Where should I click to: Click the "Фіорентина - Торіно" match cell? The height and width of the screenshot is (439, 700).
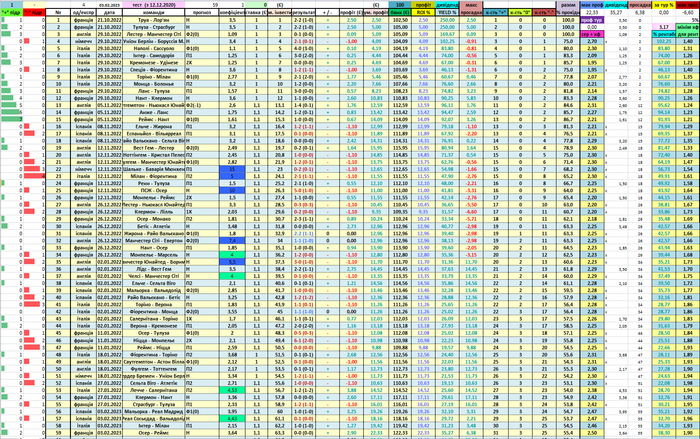tap(154, 355)
